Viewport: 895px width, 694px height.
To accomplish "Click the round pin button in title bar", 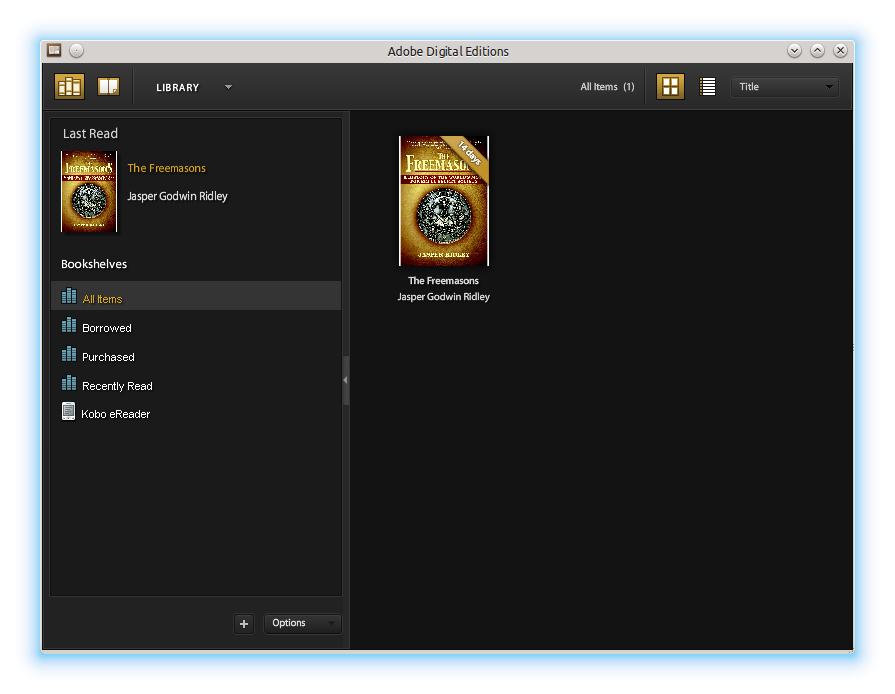I will coord(77,50).
